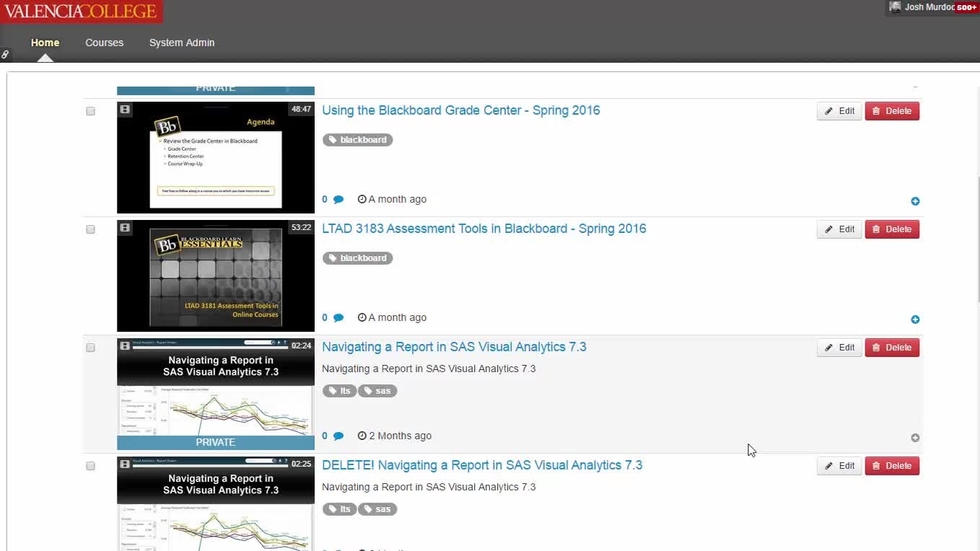
Task: Edit LTAD 3183 Assessment Tools video
Action: pos(839,229)
